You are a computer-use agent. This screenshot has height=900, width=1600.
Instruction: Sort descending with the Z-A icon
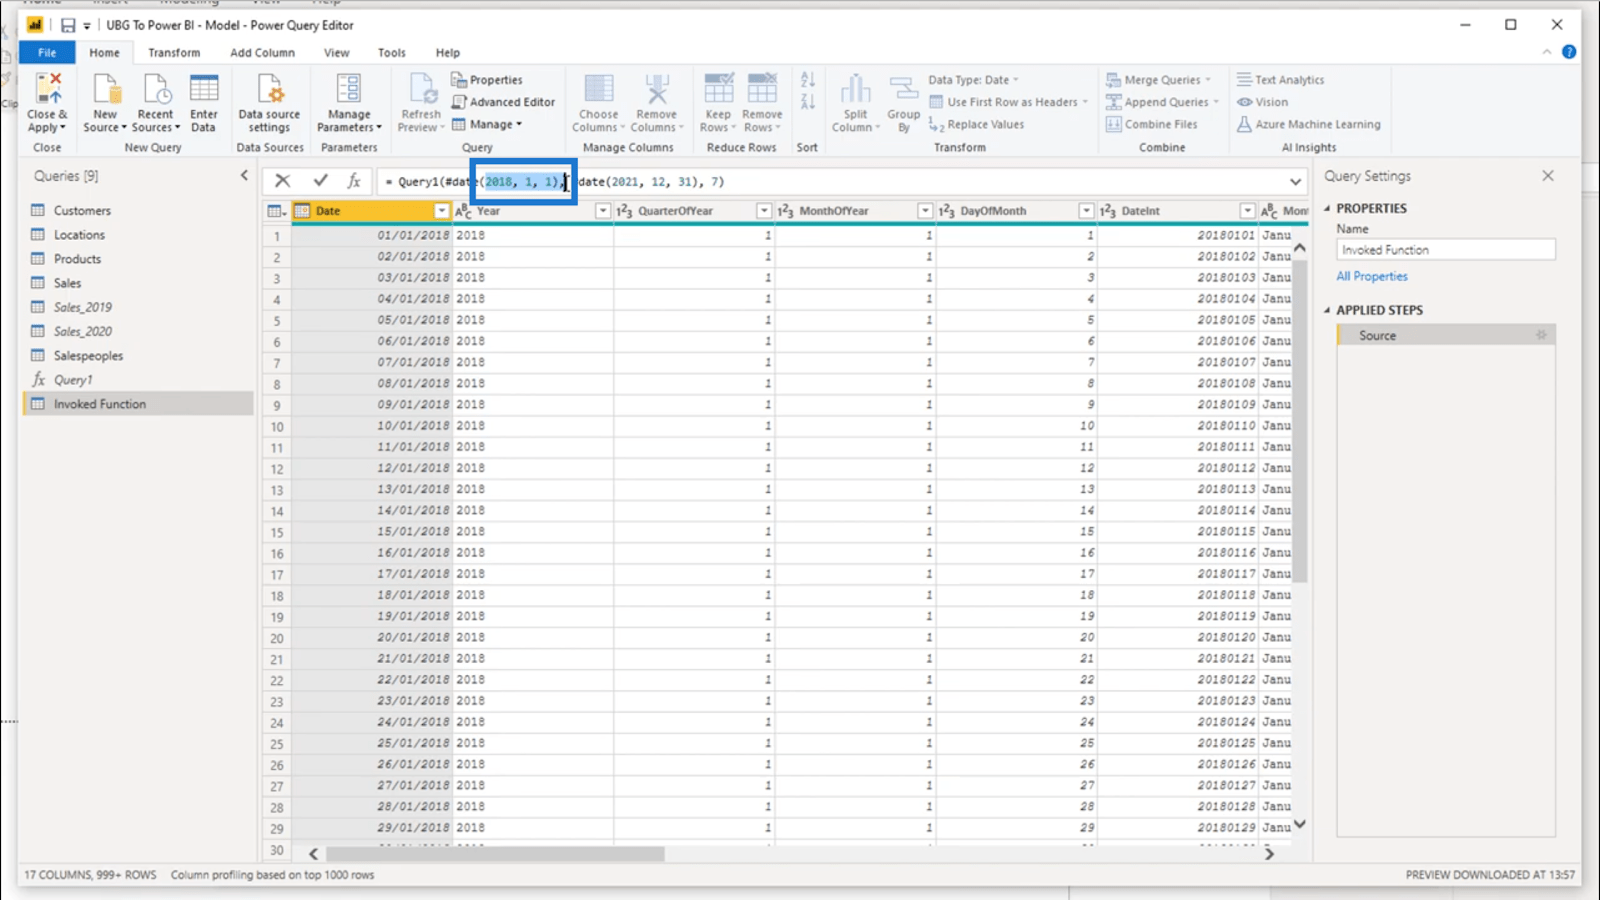(808, 102)
